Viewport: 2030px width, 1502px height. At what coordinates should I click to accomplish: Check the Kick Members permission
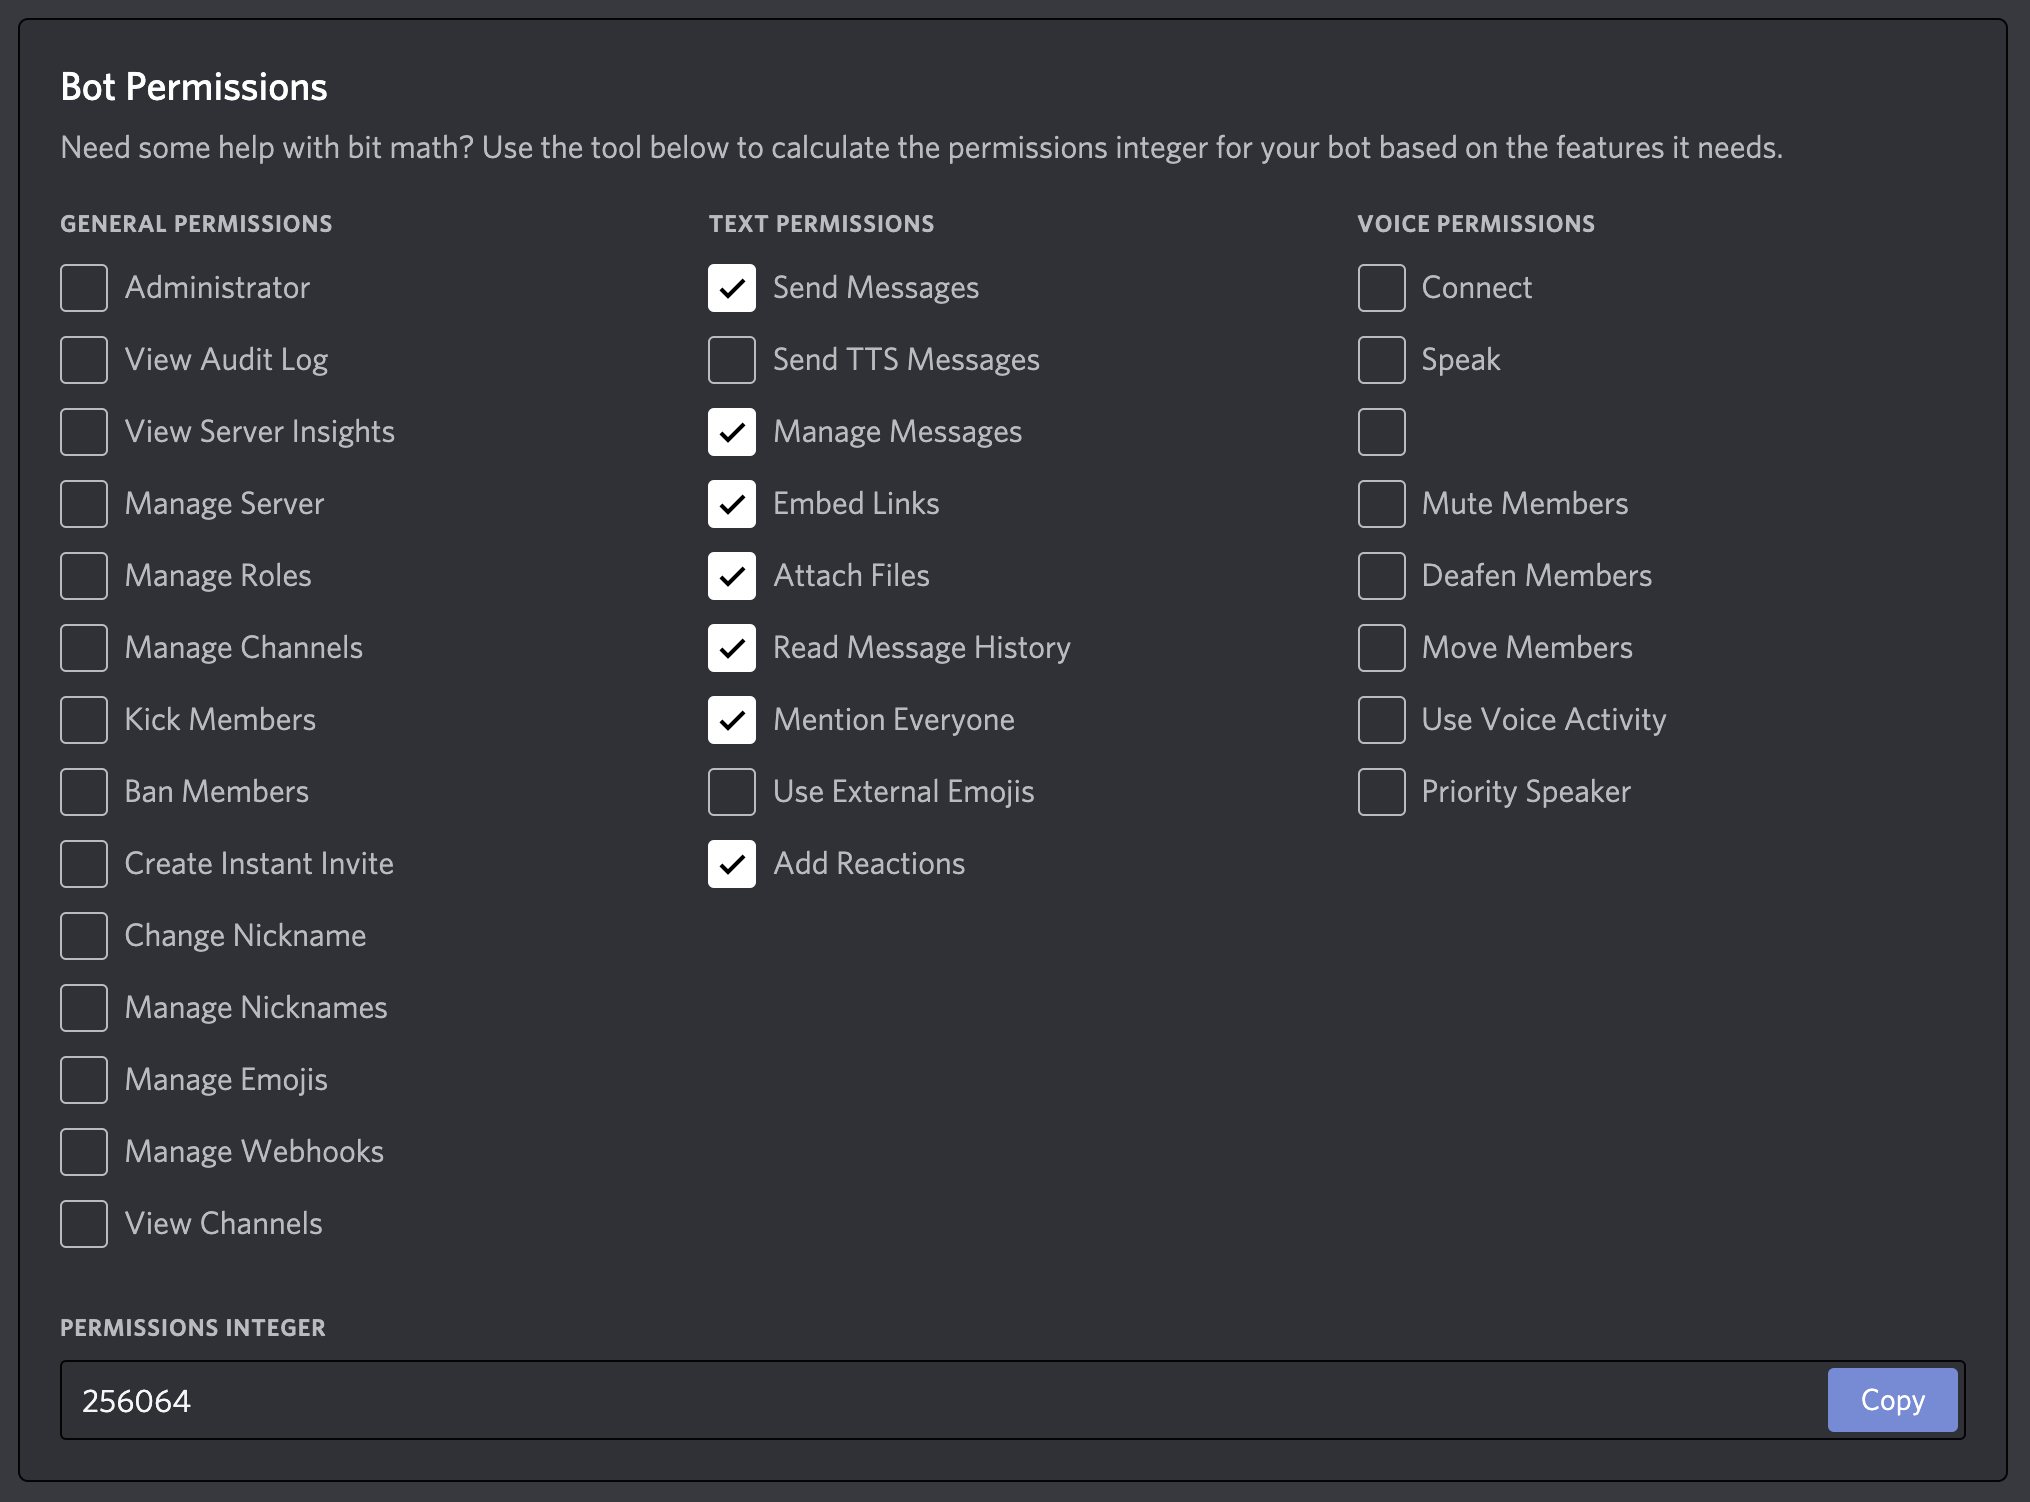[84, 720]
